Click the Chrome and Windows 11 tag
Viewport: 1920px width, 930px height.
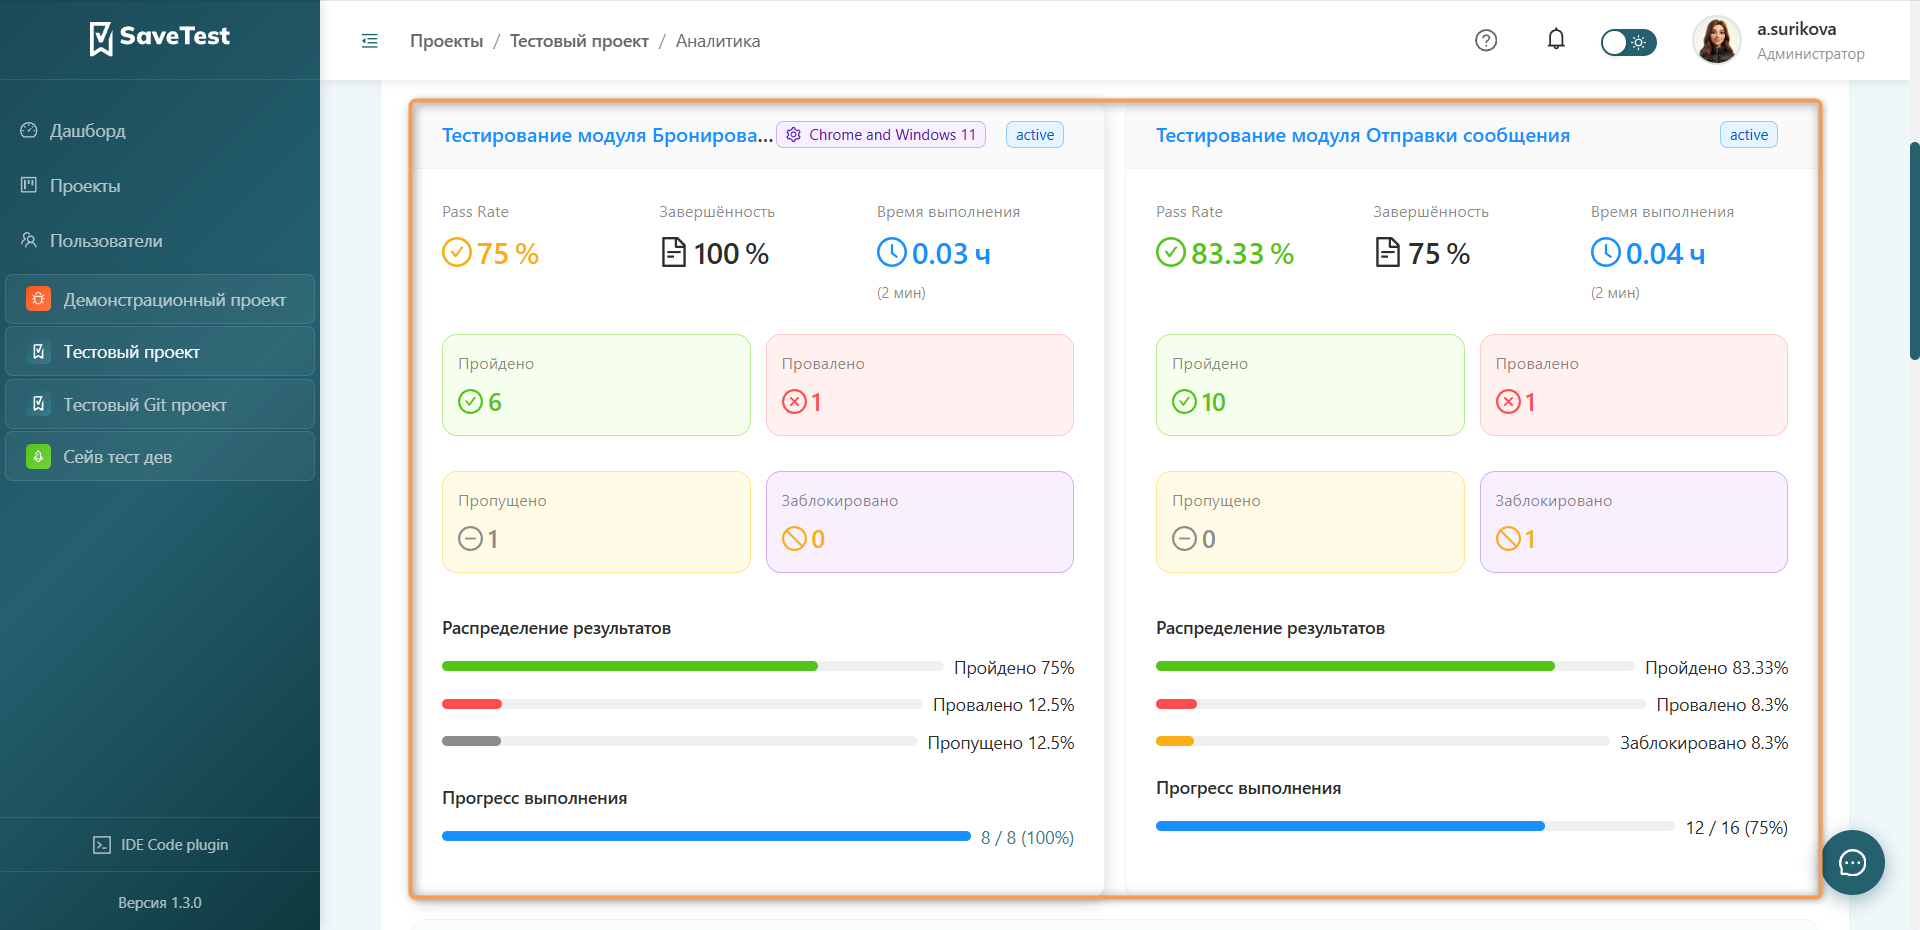coord(881,135)
